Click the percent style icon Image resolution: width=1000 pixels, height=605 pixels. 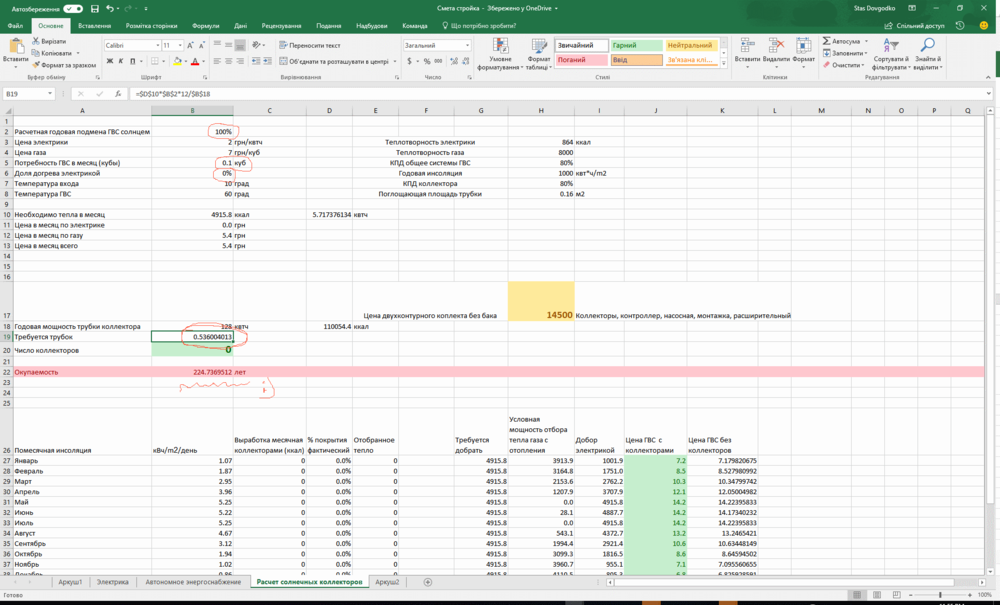(x=425, y=61)
